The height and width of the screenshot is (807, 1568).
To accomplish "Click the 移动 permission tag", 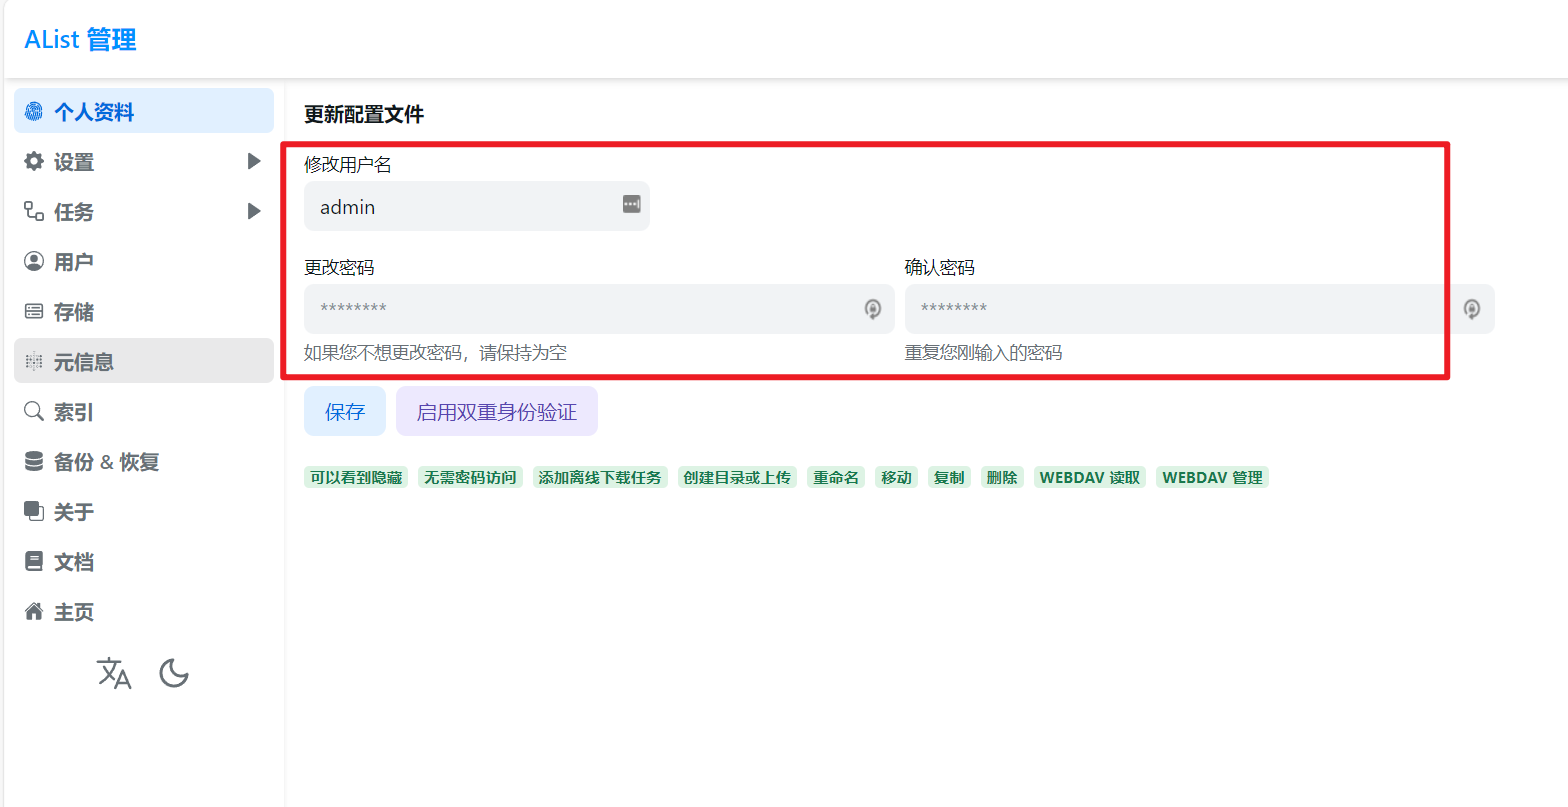I will [x=896, y=477].
